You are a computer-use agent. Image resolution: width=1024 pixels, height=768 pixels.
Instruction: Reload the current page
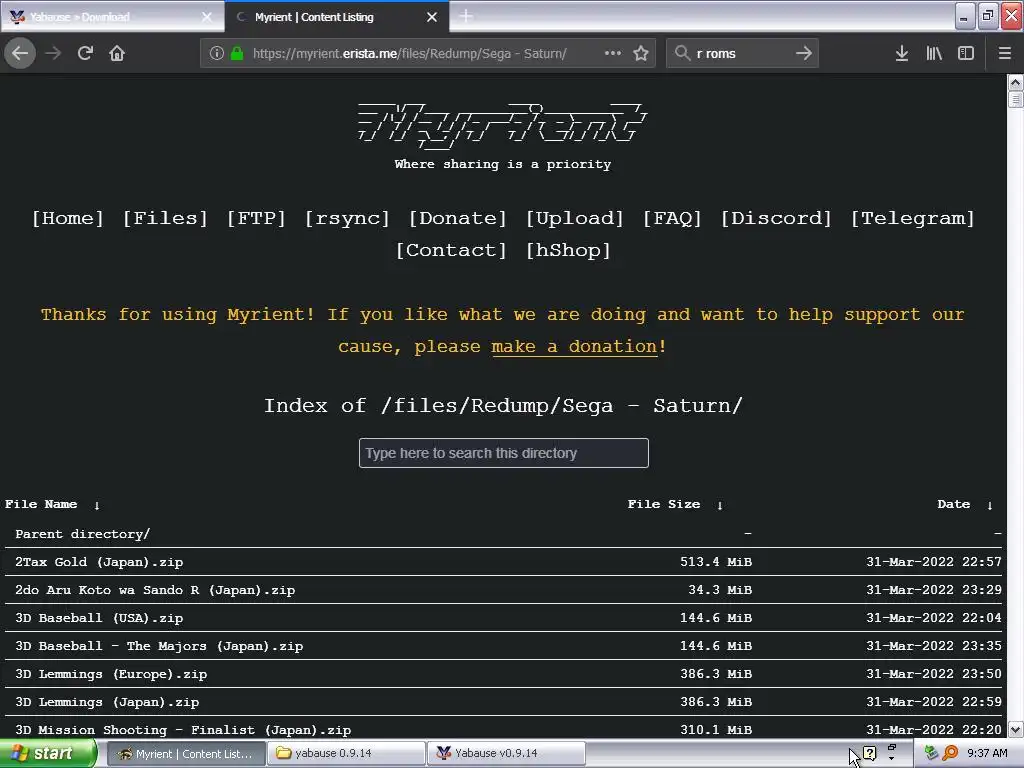(85, 53)
